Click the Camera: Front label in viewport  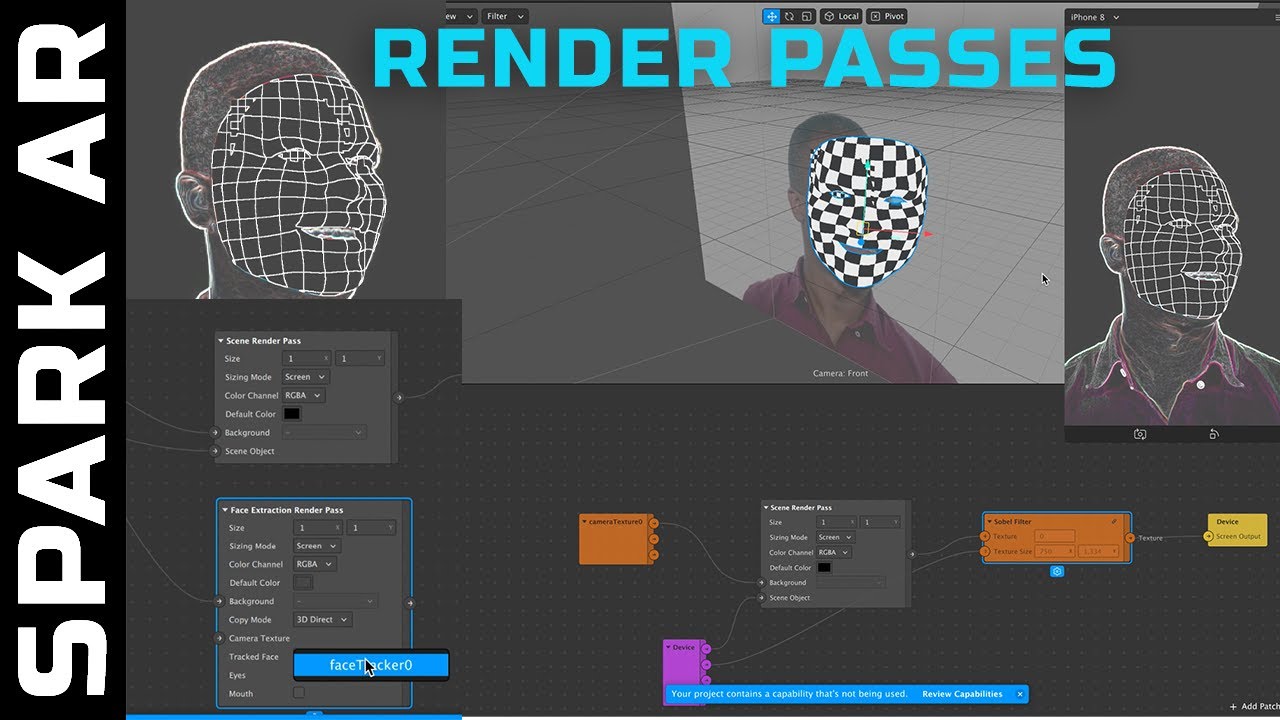point(840,373)
